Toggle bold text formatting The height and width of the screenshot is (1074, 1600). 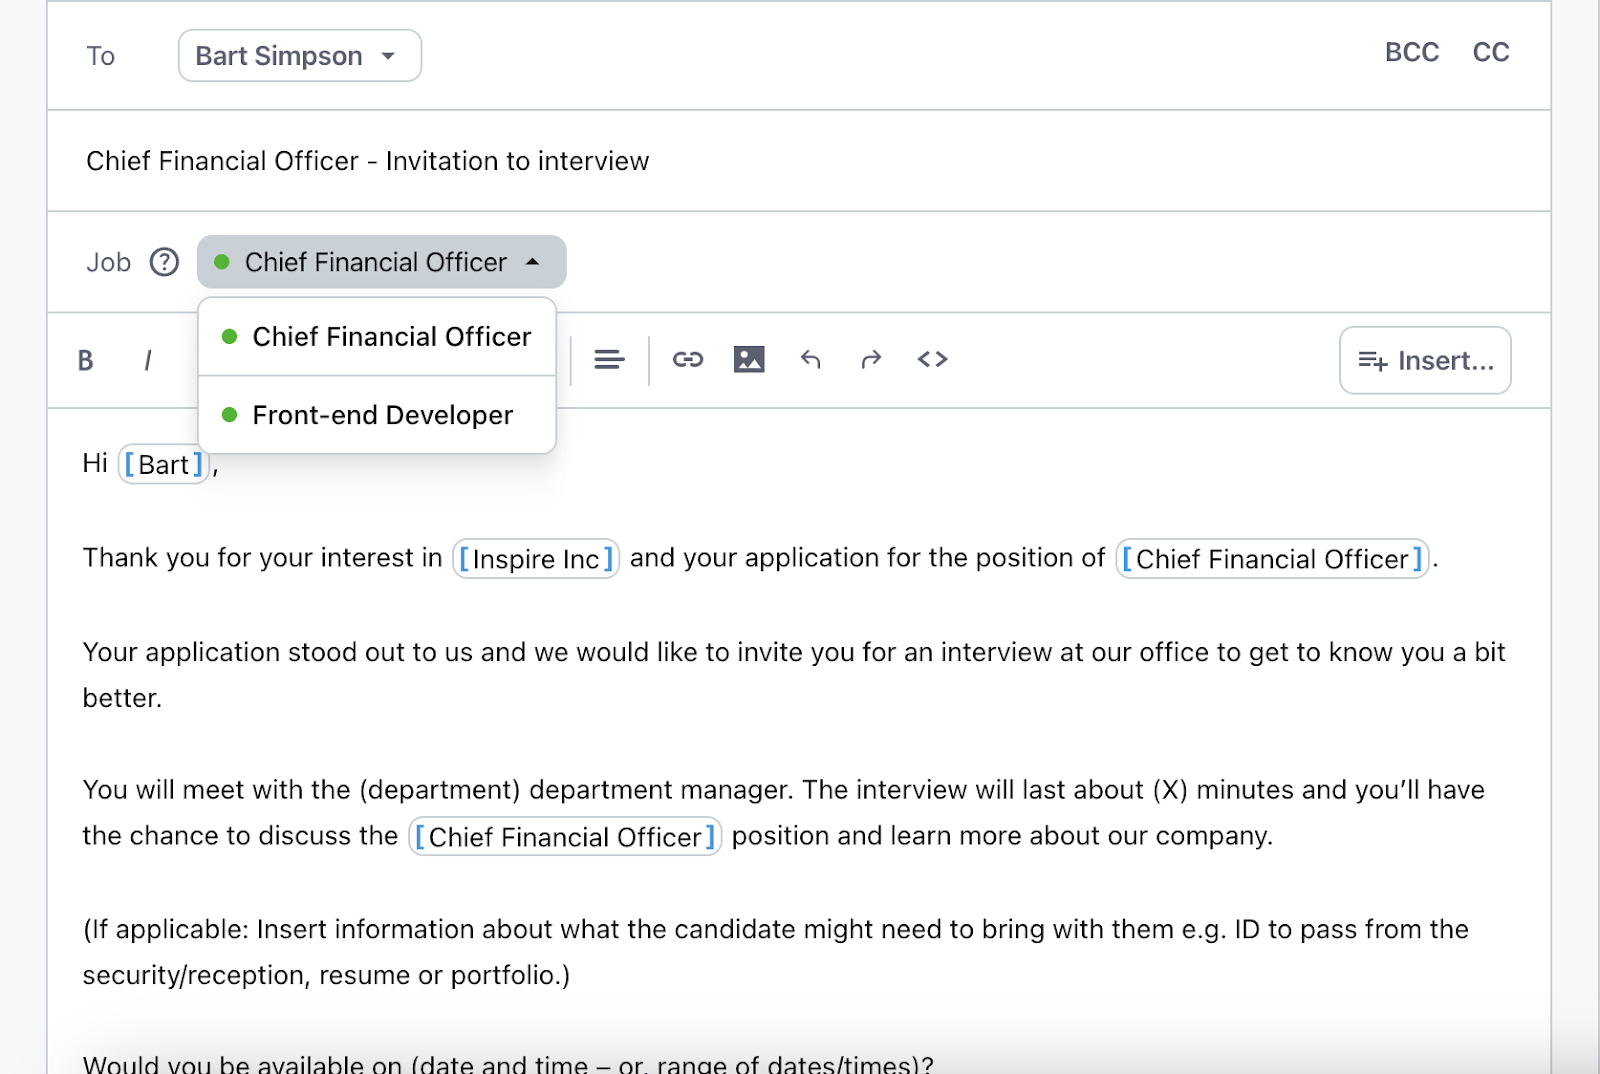(x=86, y=360)
